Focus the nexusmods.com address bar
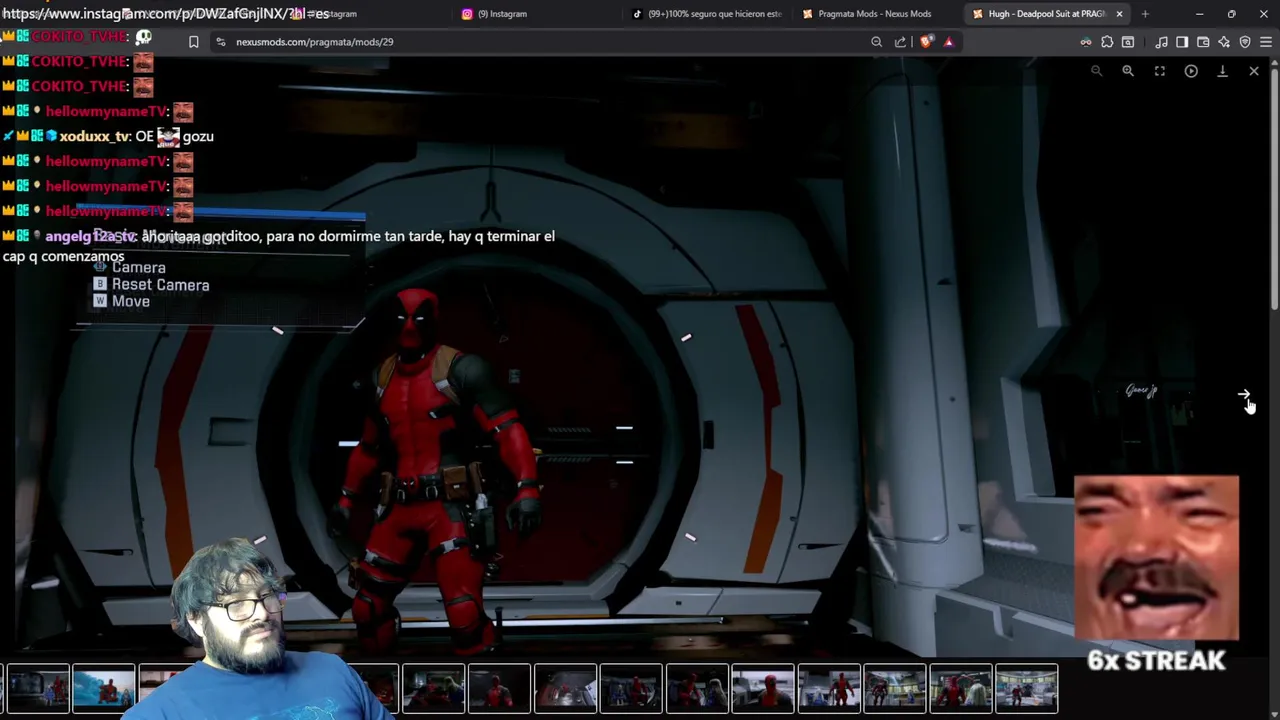The width and height of the screenshot is (1280, 720). tap(540, 42)
